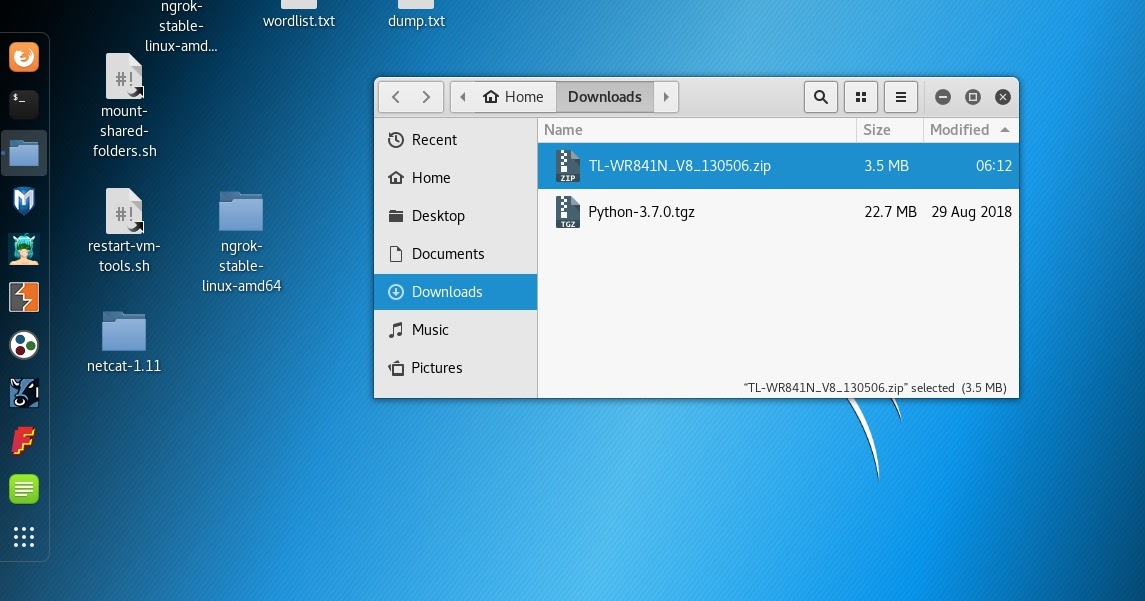
Task: Click the path bar left scroll arrow
Action: coord(462,97)
